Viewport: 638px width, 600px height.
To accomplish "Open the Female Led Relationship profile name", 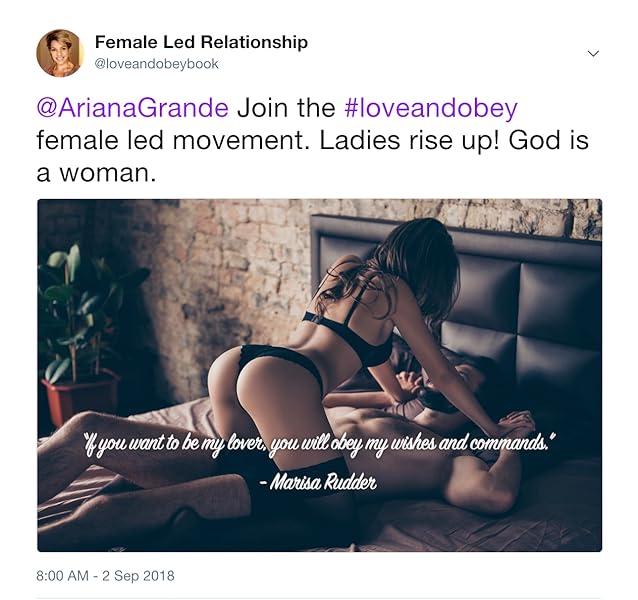I will [x=201, y=42].
